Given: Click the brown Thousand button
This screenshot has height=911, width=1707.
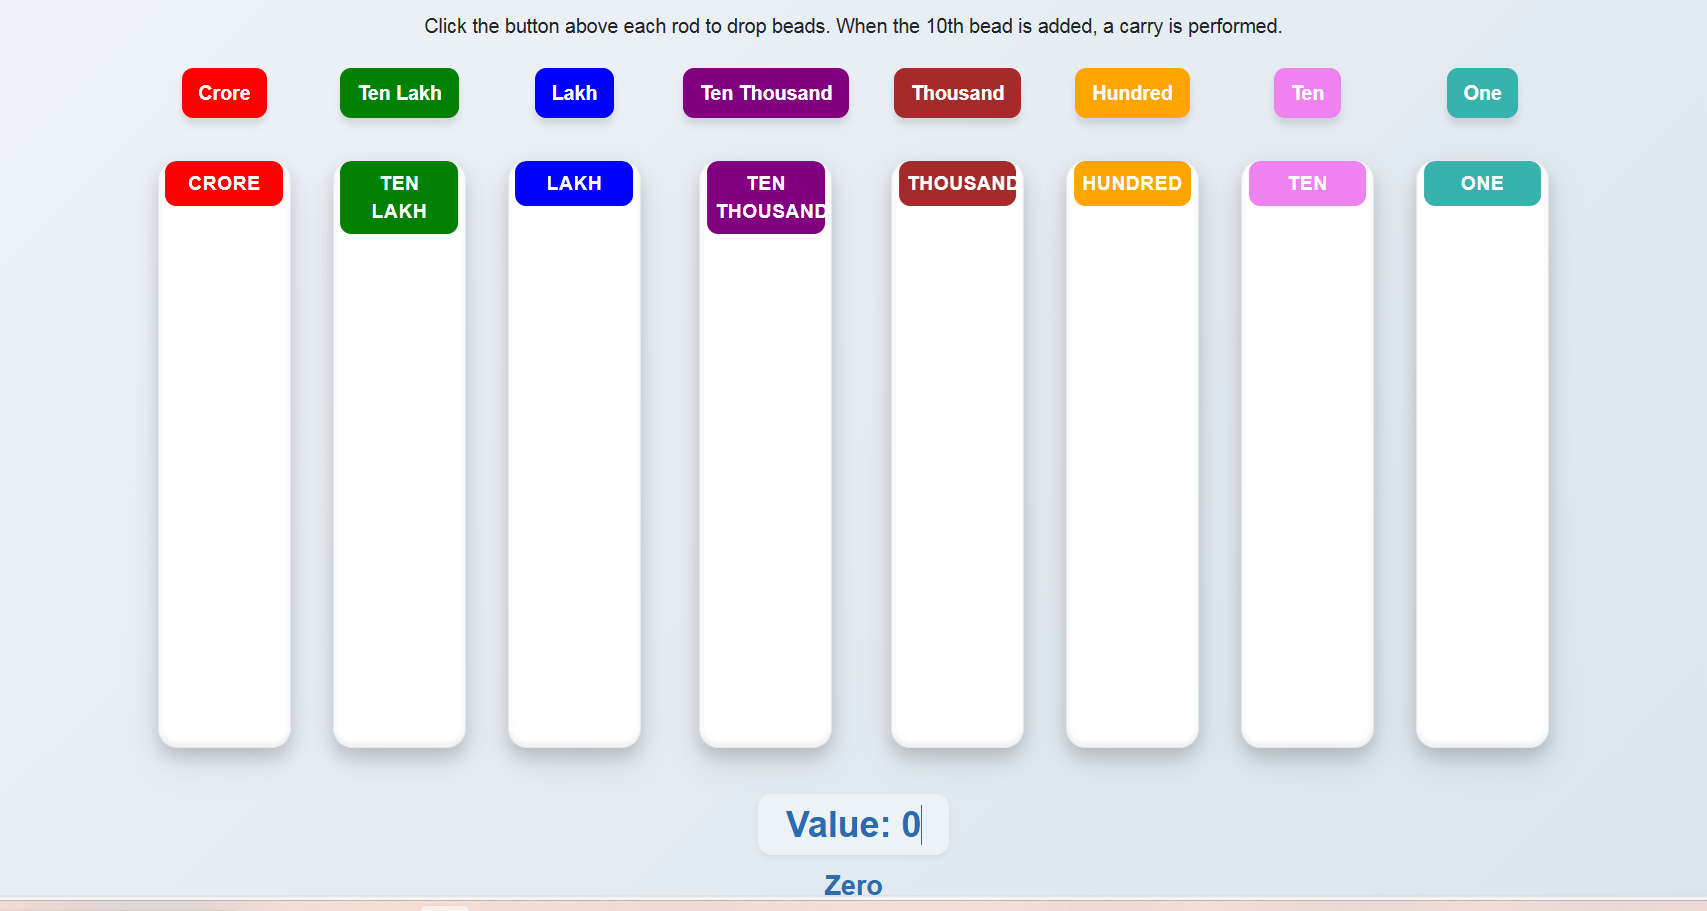Looking at the screenshot, I should pos(957,93).
